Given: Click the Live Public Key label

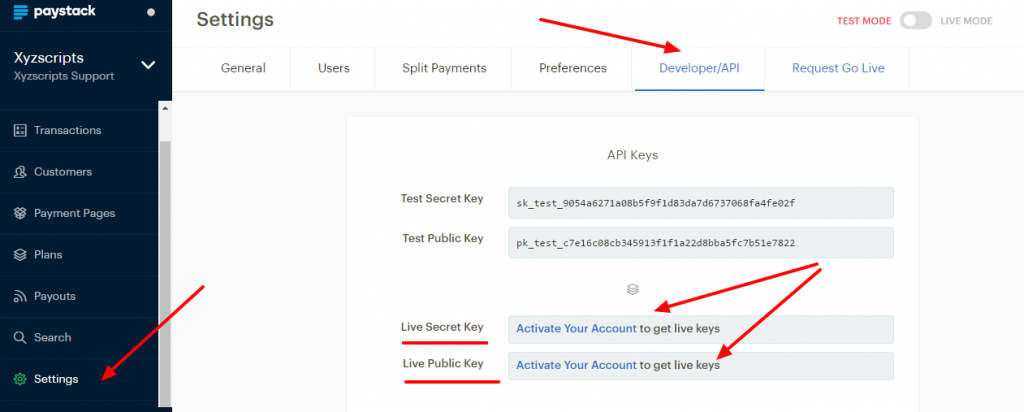Looking at the screenshot, I should point(443,363).
